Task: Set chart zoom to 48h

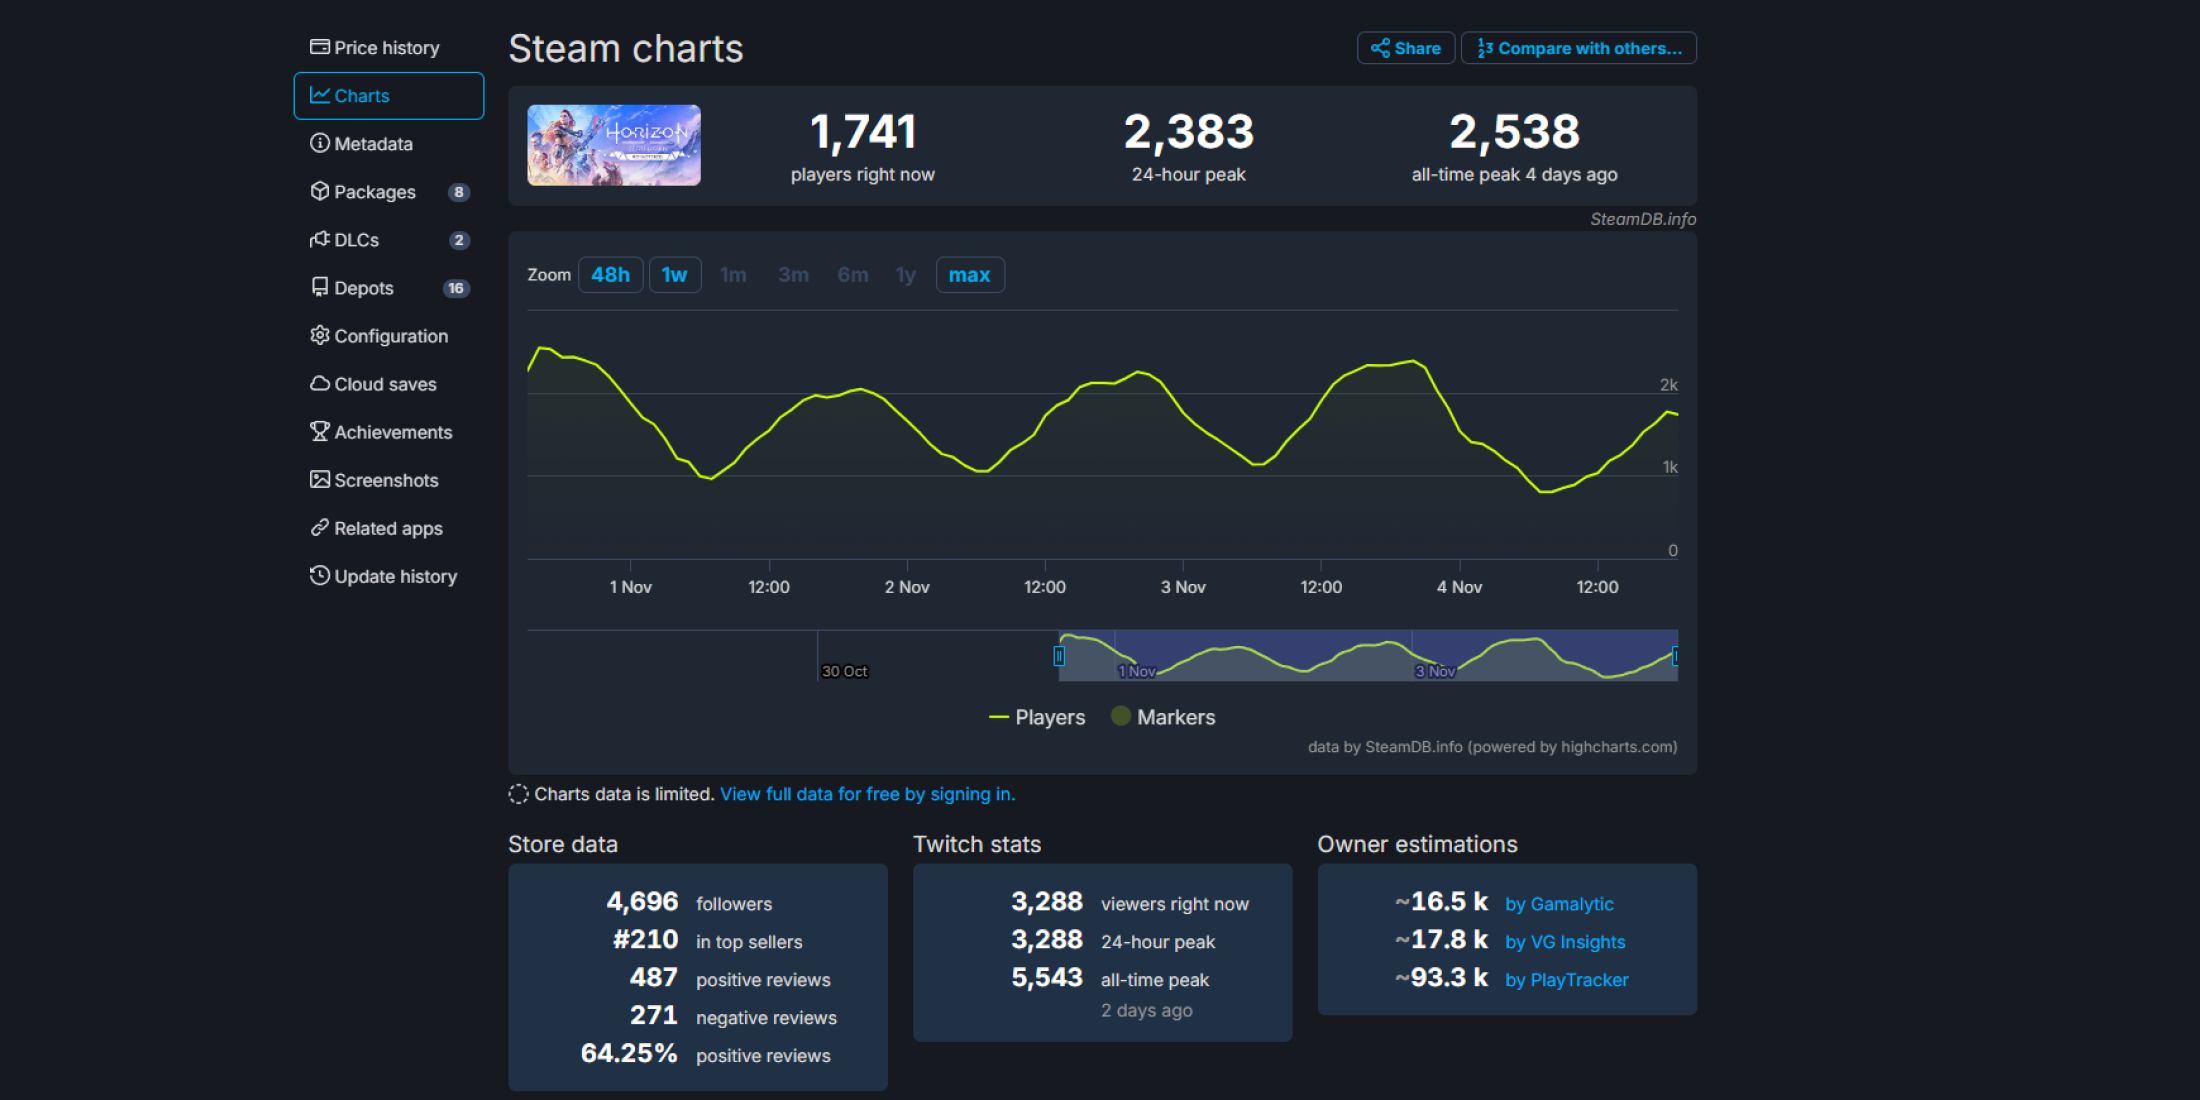Action: [x=610, y=275]
